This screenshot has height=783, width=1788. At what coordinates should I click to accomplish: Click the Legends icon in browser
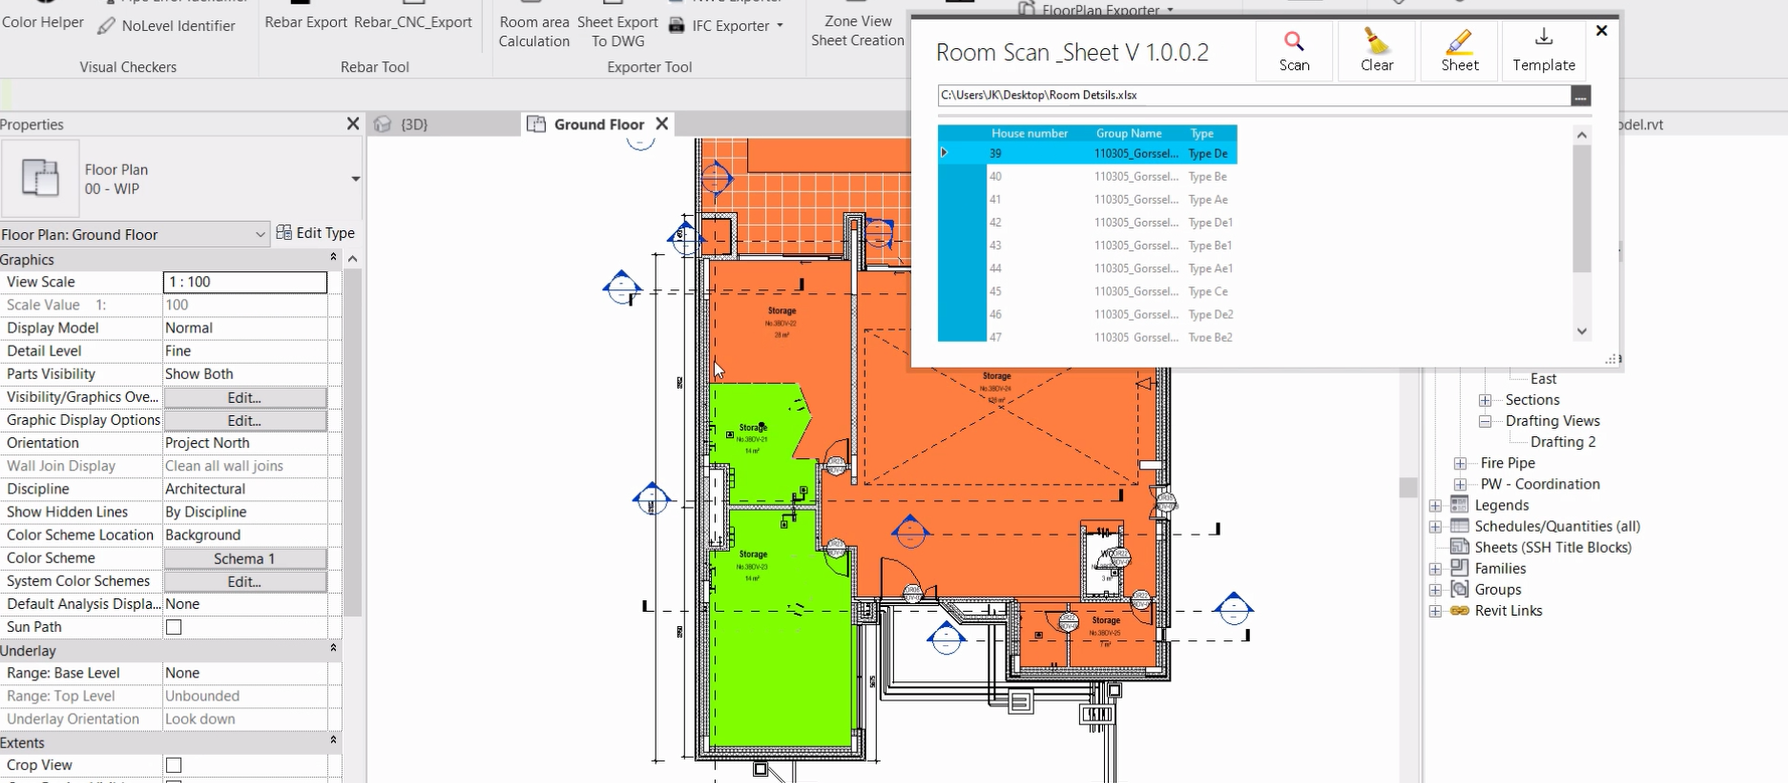(x=1459, y=505)
